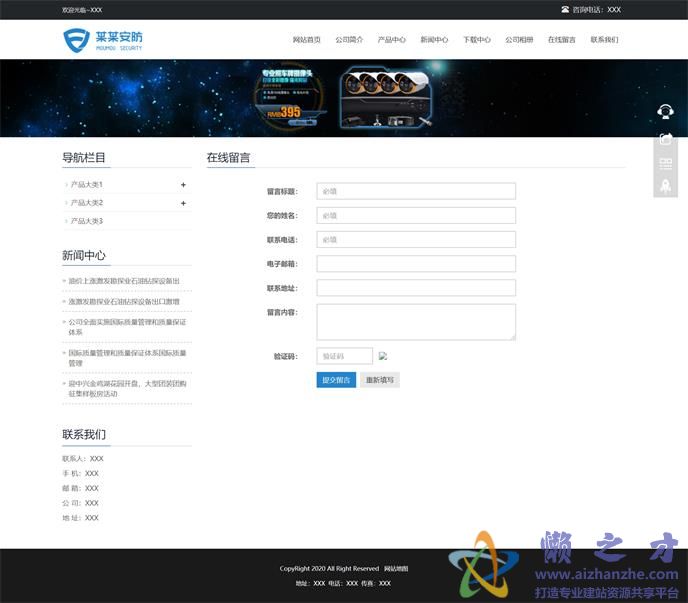Click the 新闻中心 sidebar heading
Image resolution: width=688 pixels, height=603 pixels.
pos(84,255)
